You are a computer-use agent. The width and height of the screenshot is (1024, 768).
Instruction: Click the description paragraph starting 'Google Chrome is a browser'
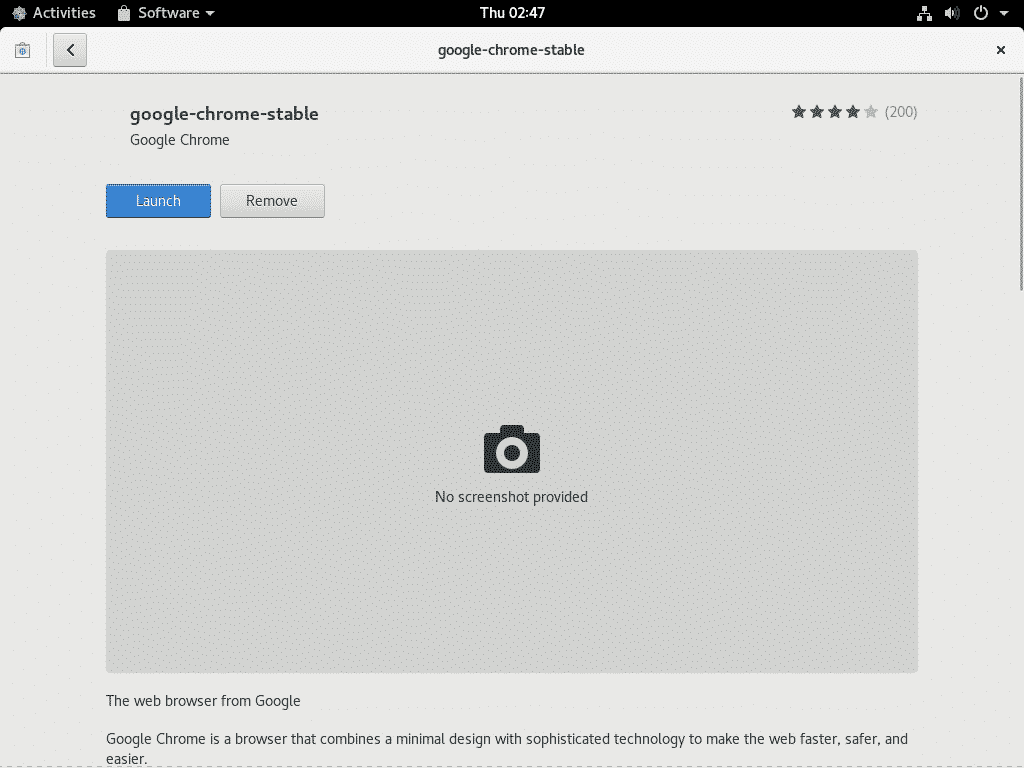(x=507, y=748)
